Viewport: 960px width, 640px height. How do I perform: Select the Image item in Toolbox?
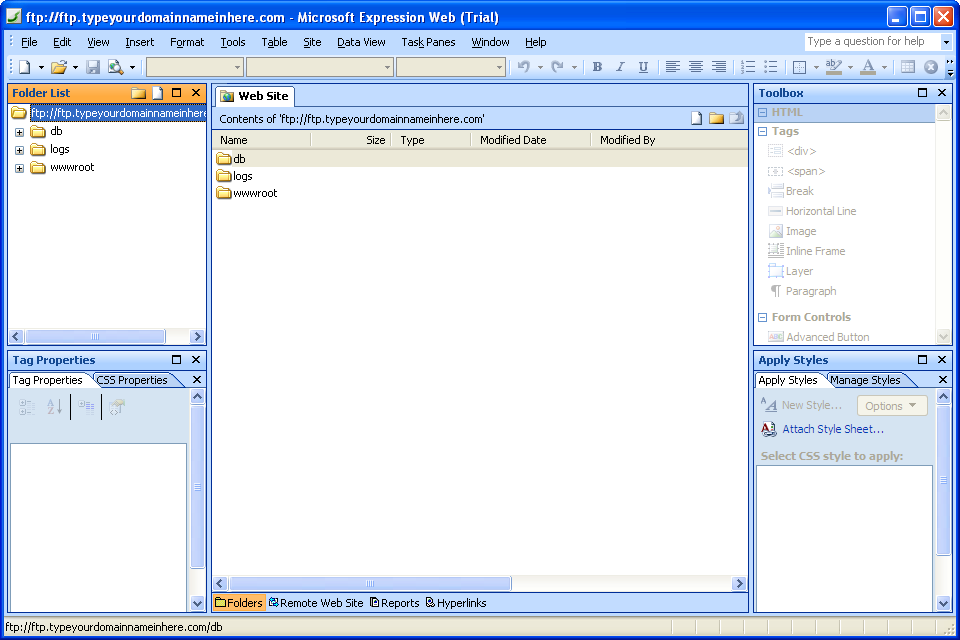click(792, 231)
